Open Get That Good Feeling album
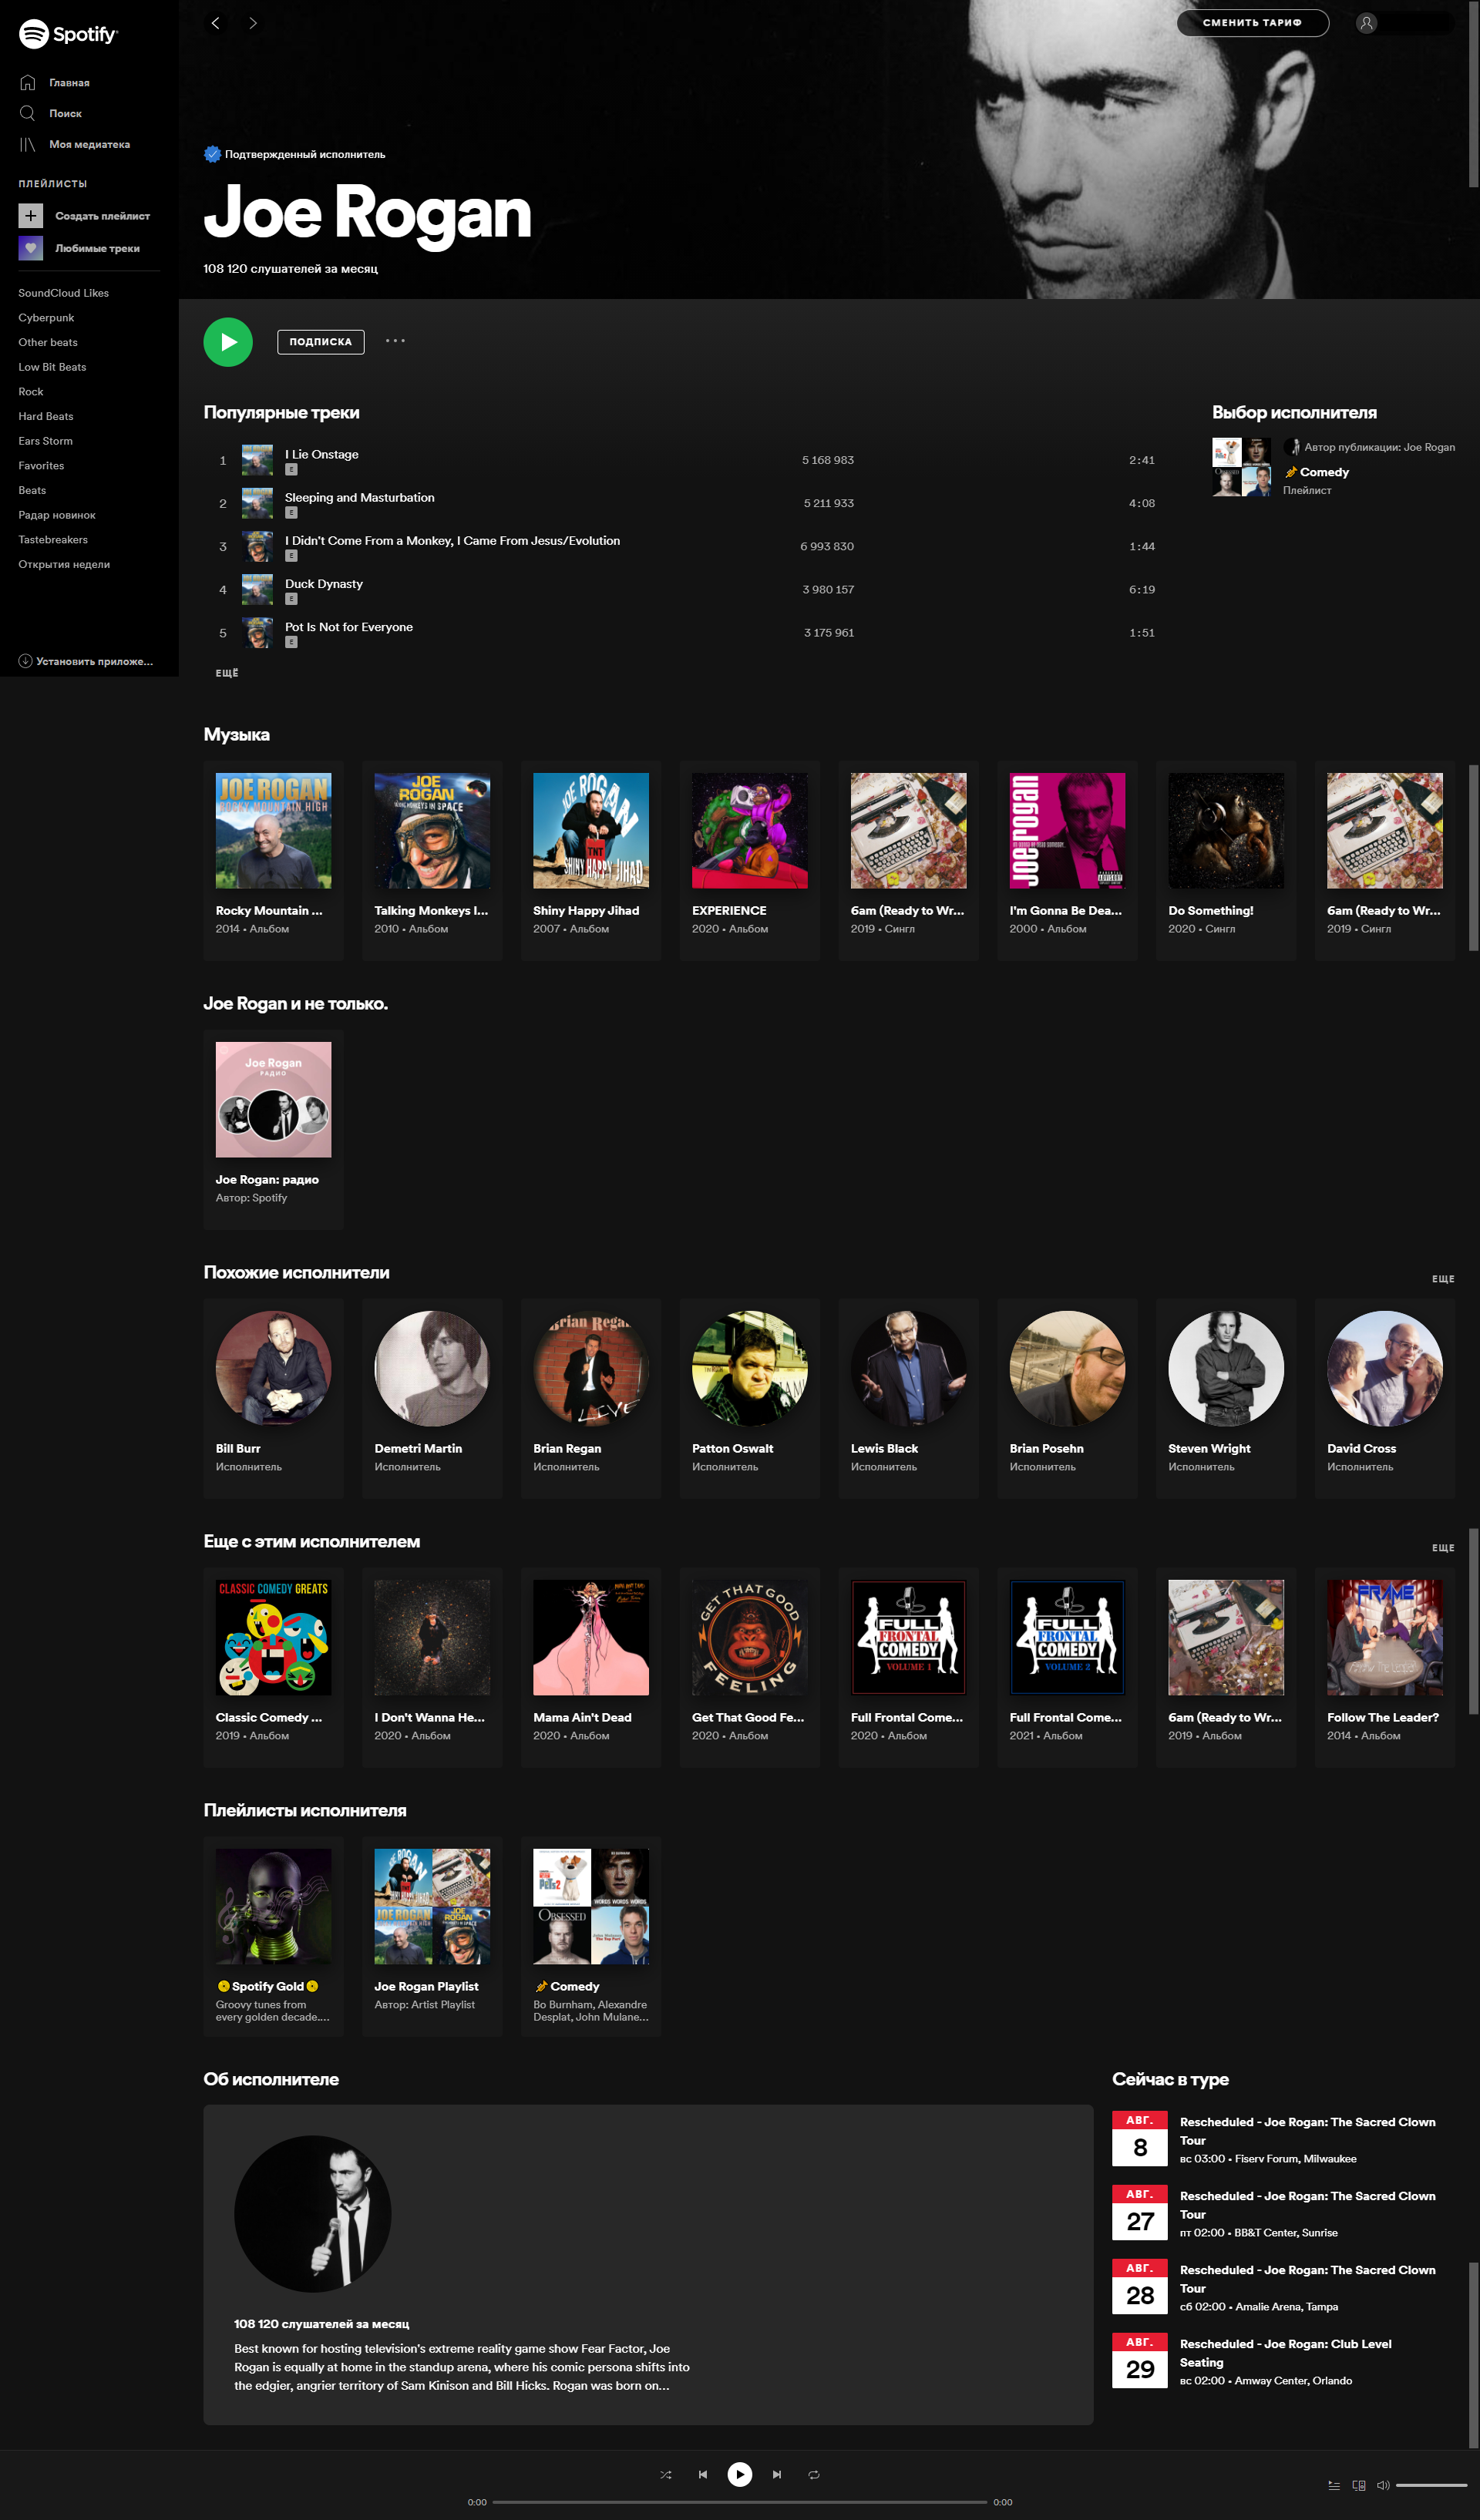 tap(750, 1667)
